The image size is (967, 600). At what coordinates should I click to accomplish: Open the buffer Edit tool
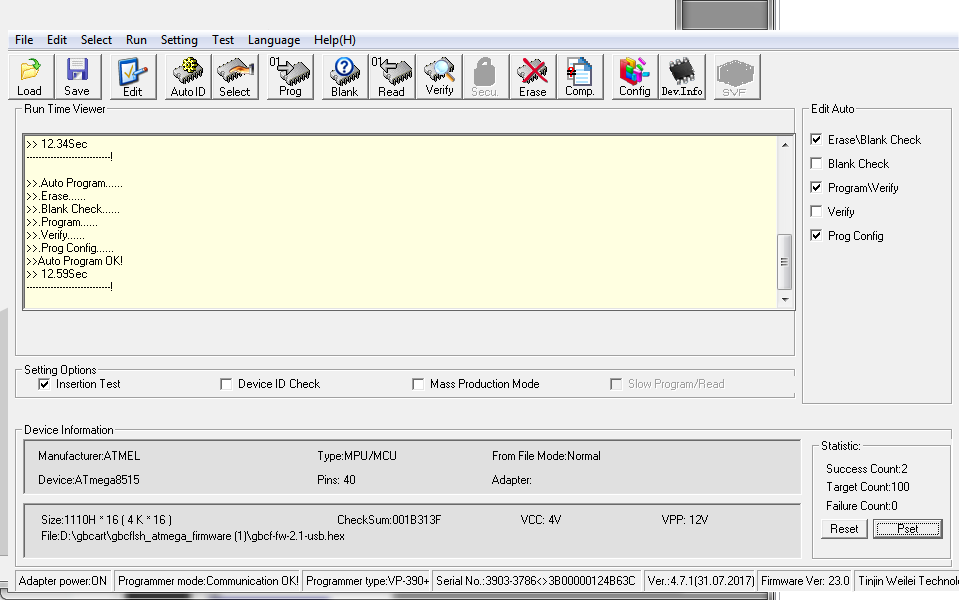129,75
